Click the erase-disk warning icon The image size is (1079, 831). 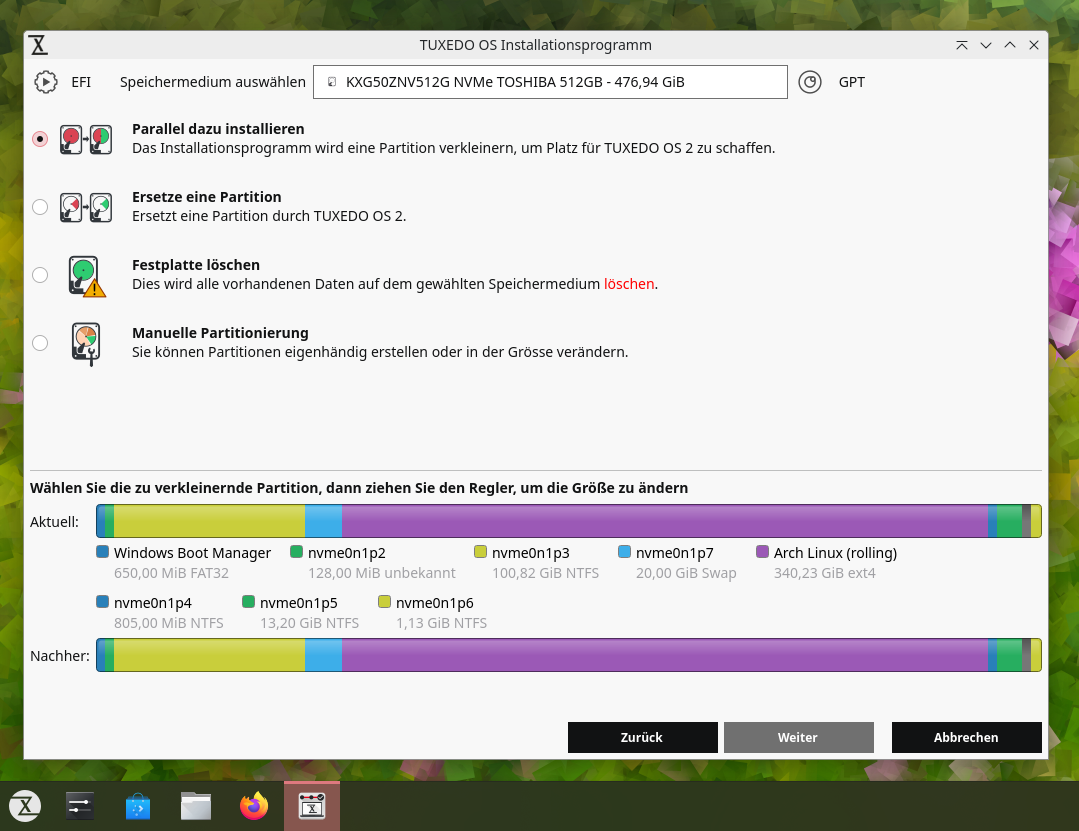pyautogui.click(x=87, y=277)
